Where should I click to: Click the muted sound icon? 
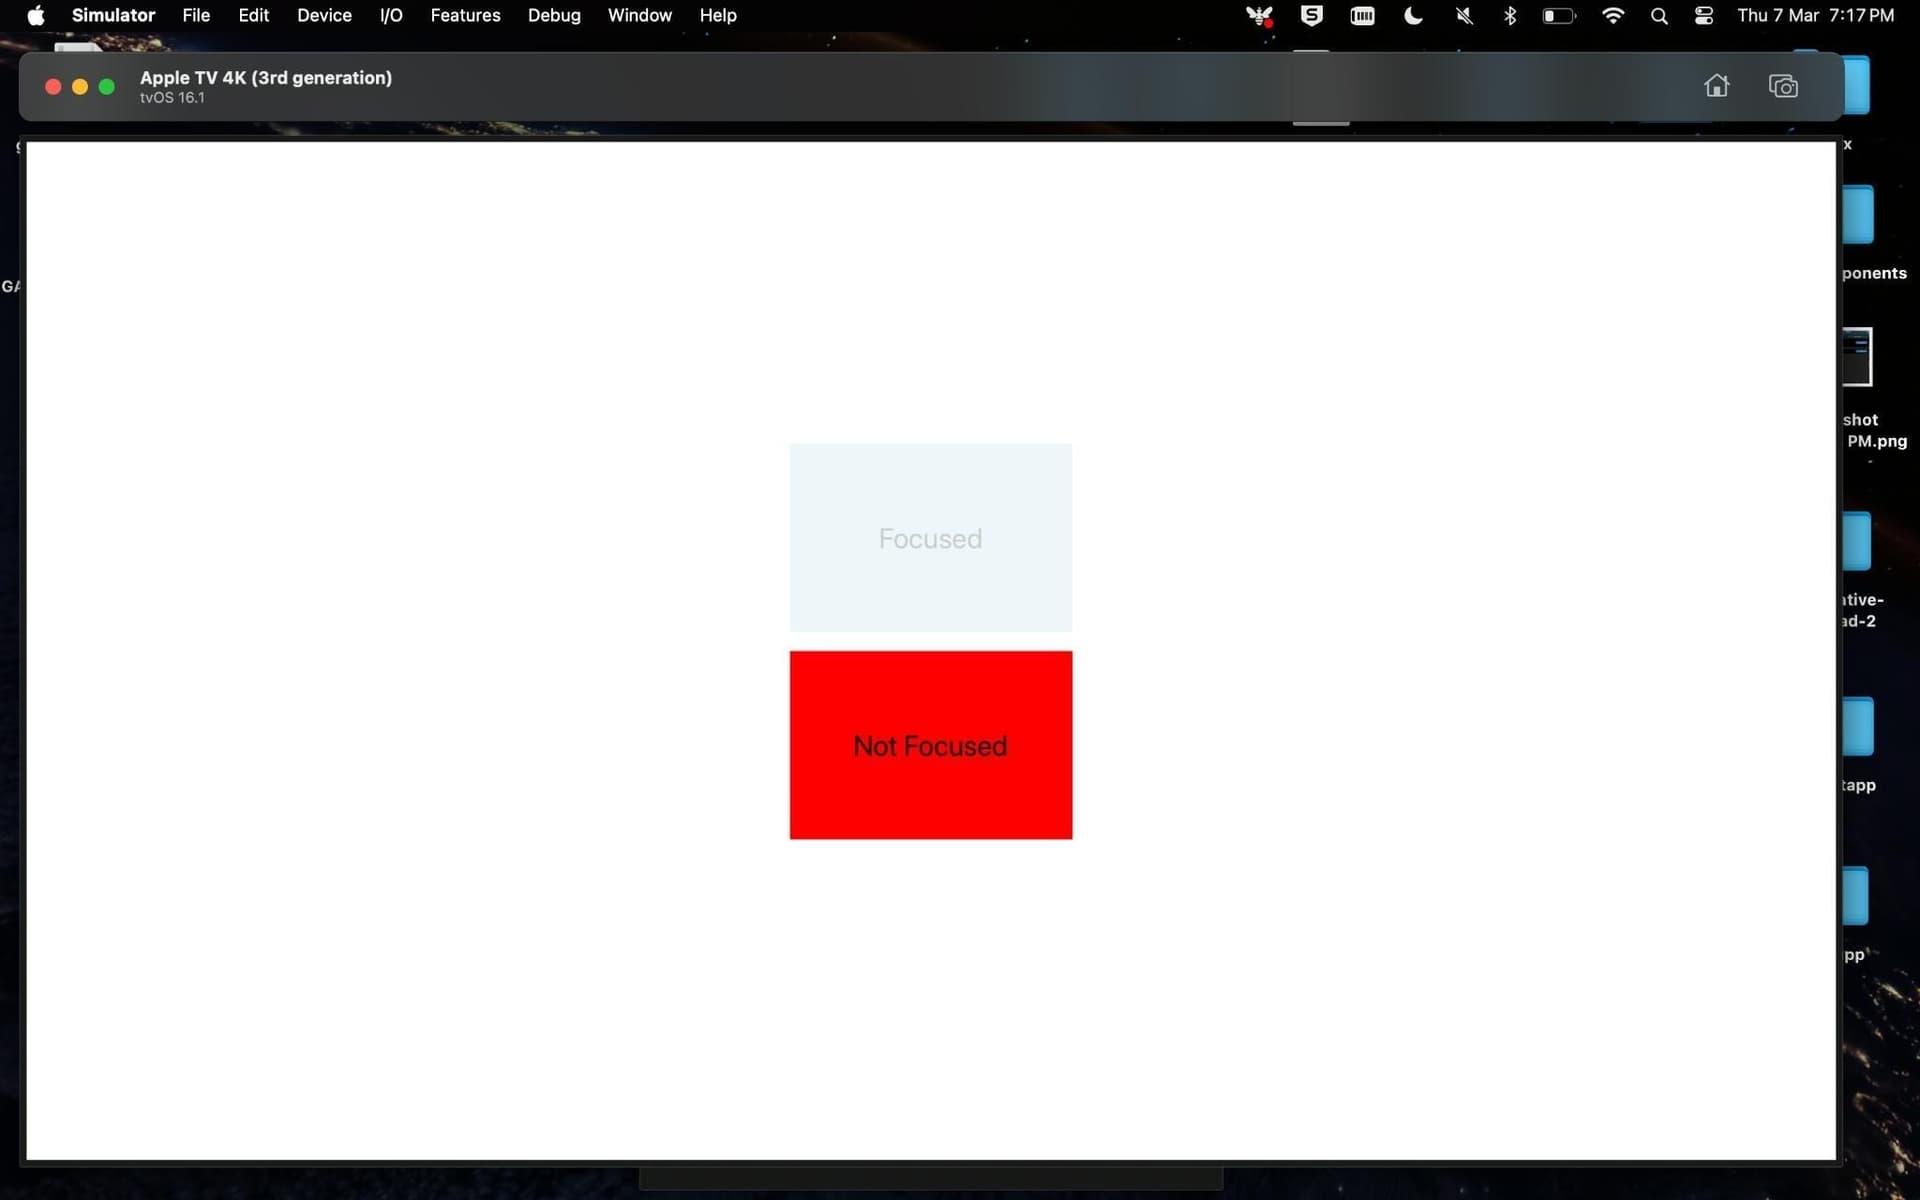tap(1464, 16)
